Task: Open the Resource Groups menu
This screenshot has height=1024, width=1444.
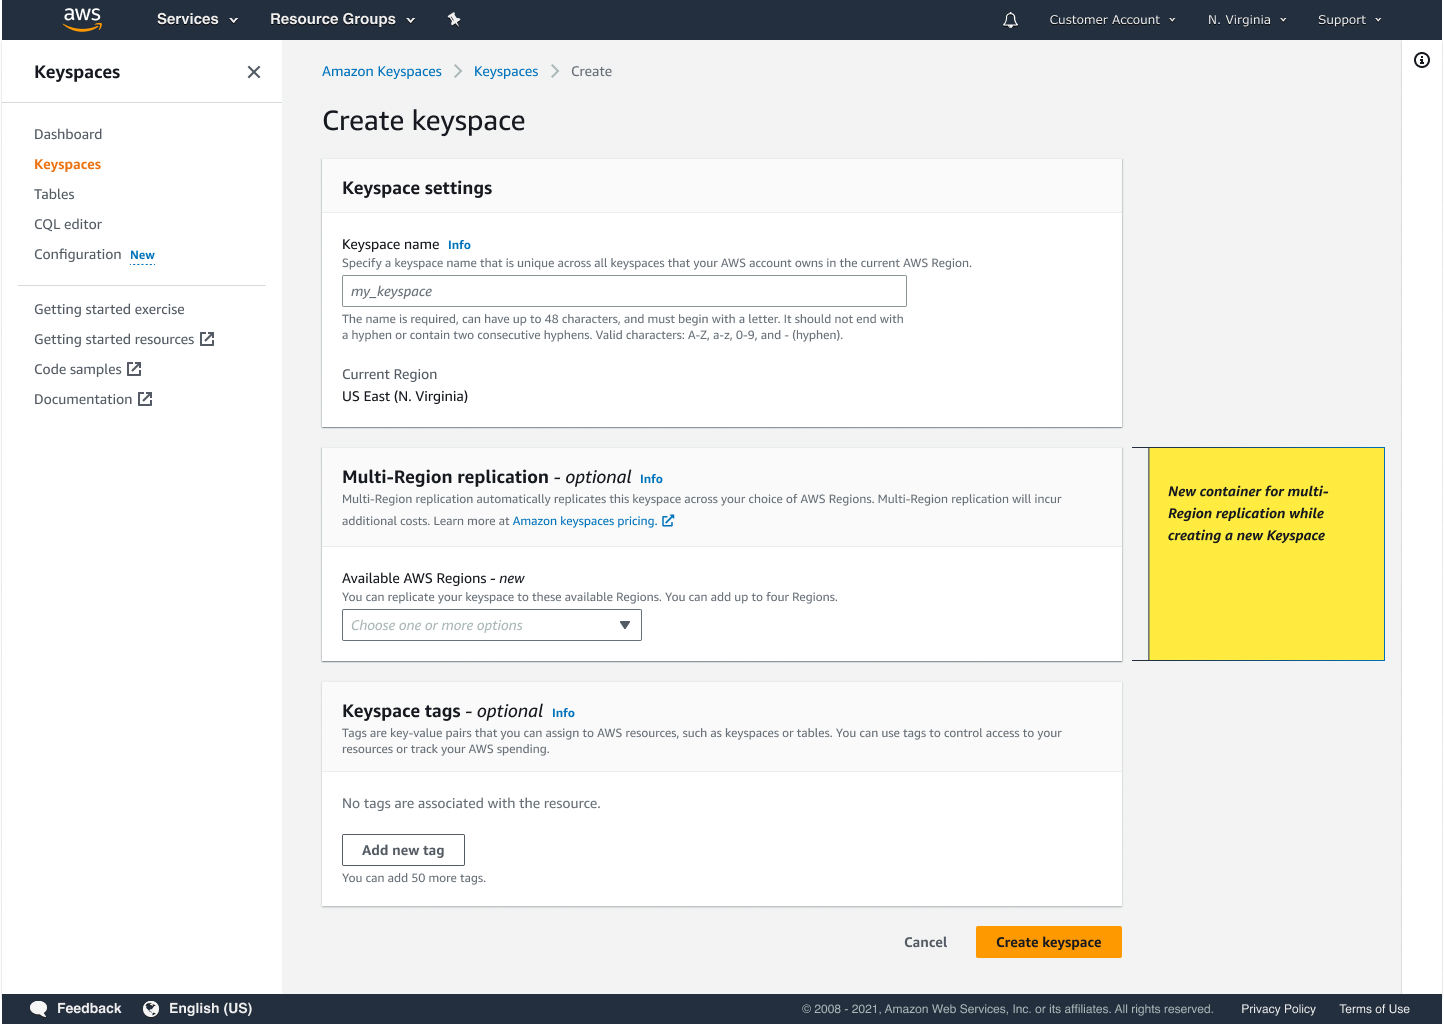Action: [342, 19]
